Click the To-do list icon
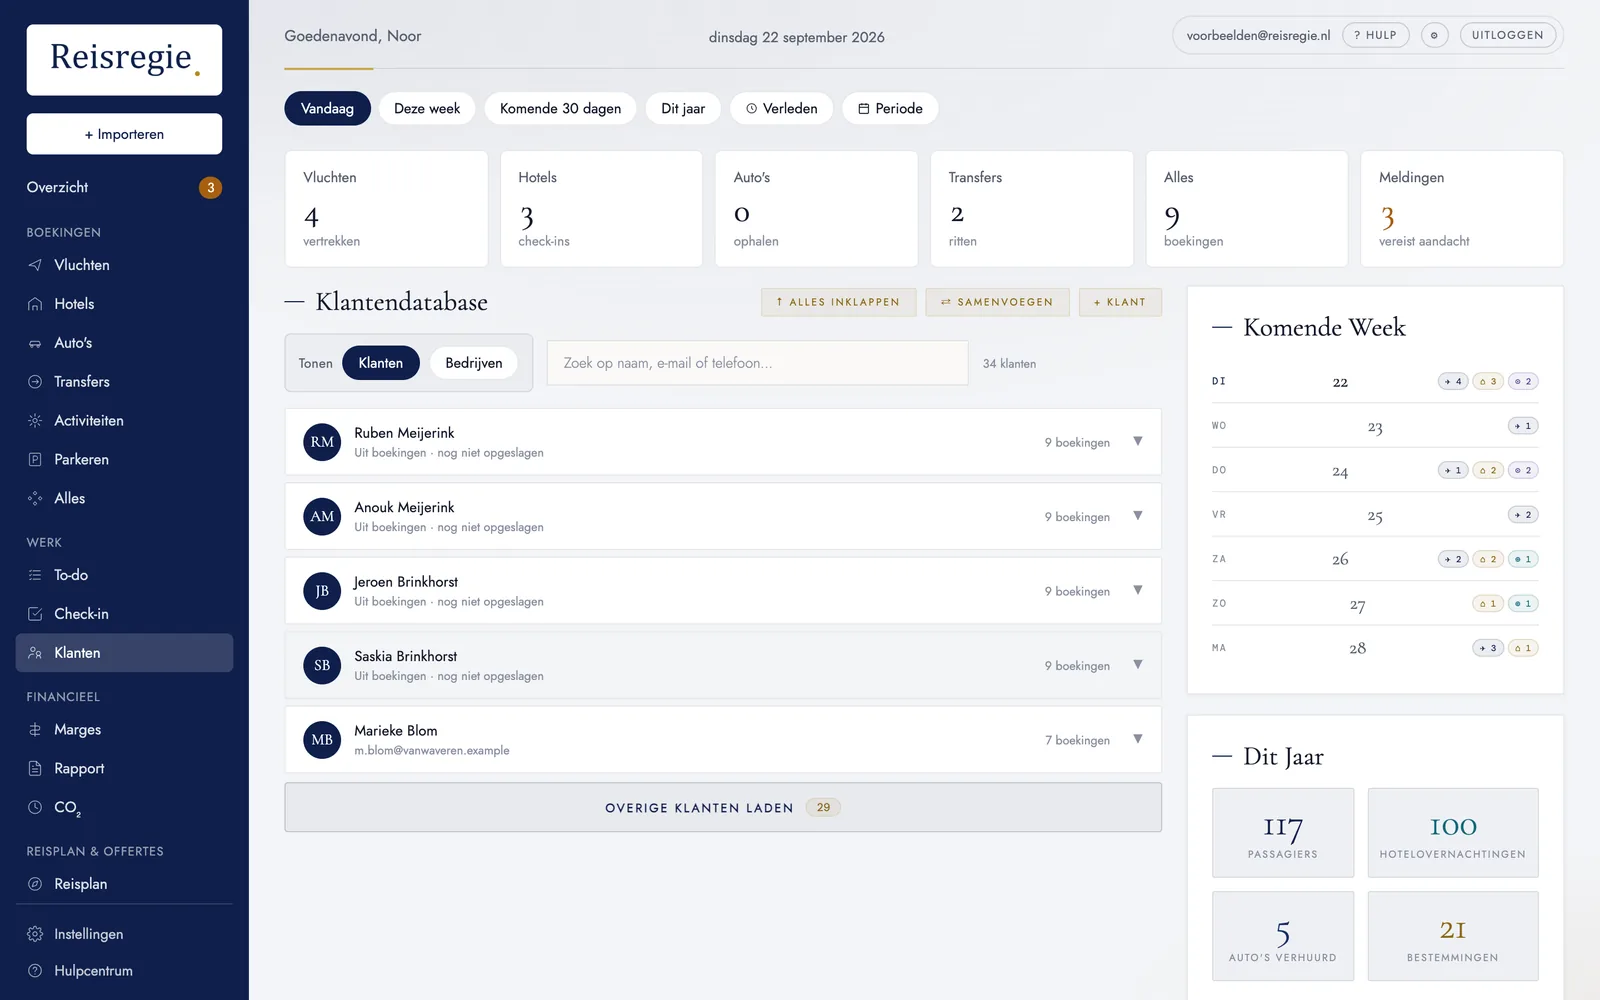Screen dimensions: 1600x1000 35,575
